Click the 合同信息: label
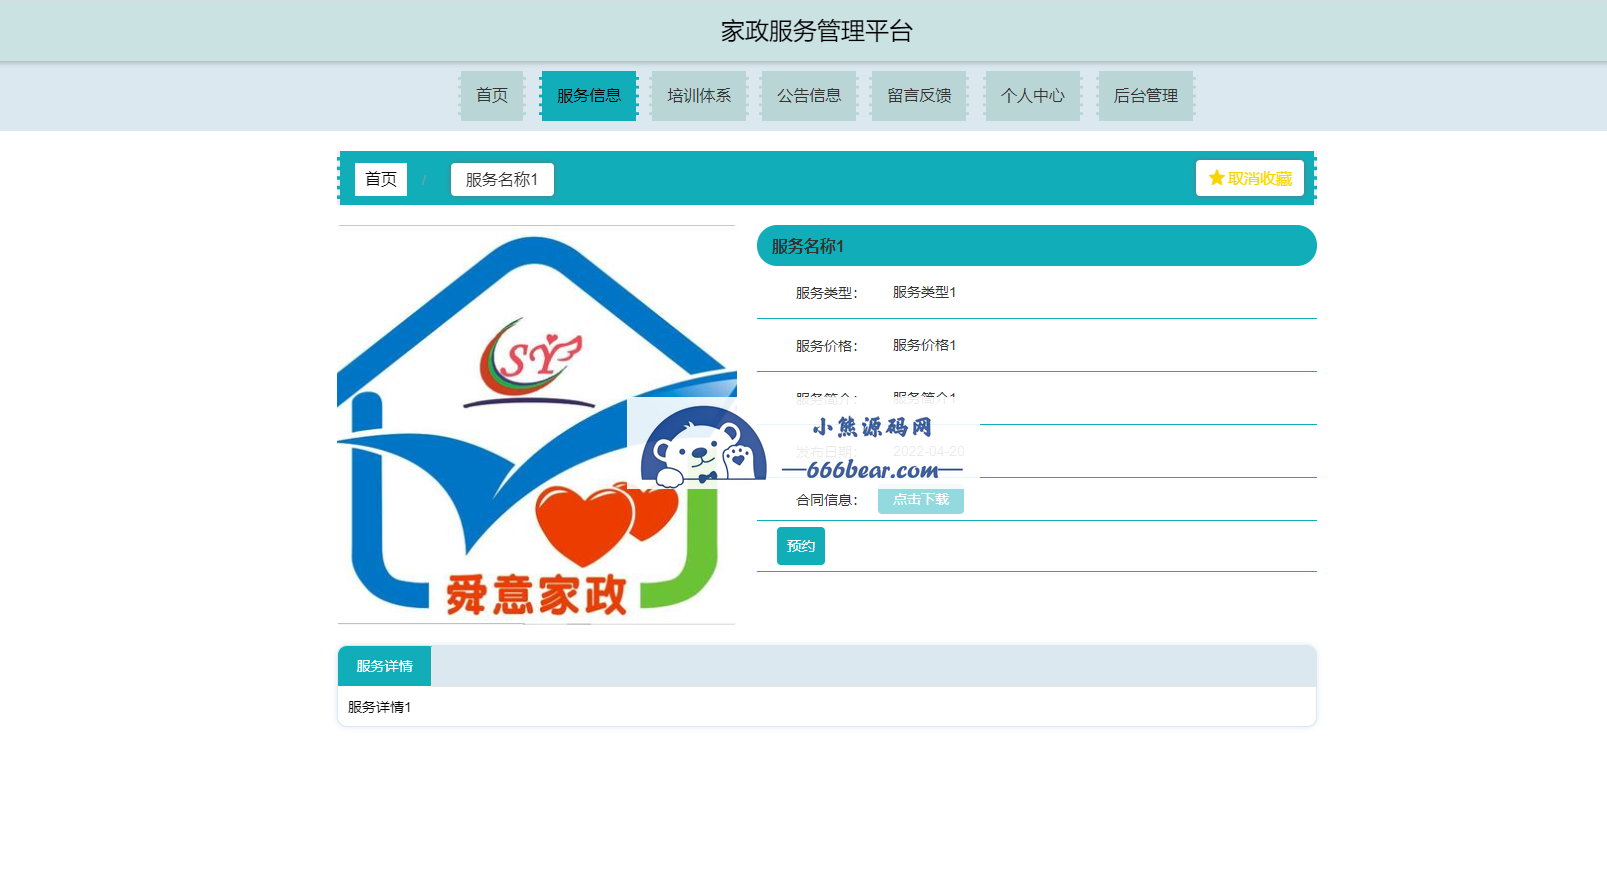Image resolution: width=1607 pixels, height=886 pixels. (x=827, y=500)
